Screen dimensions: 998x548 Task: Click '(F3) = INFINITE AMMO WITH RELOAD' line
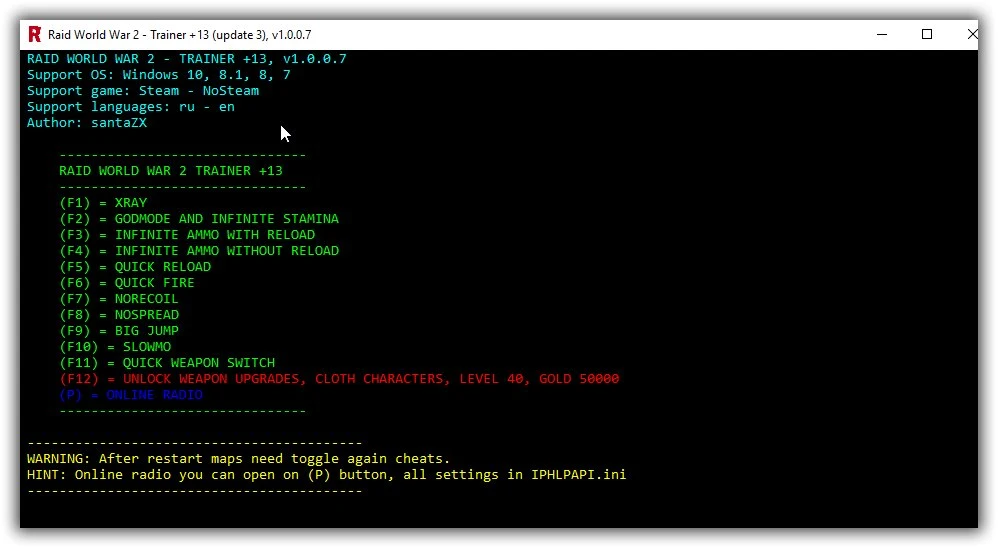[187, 234]
